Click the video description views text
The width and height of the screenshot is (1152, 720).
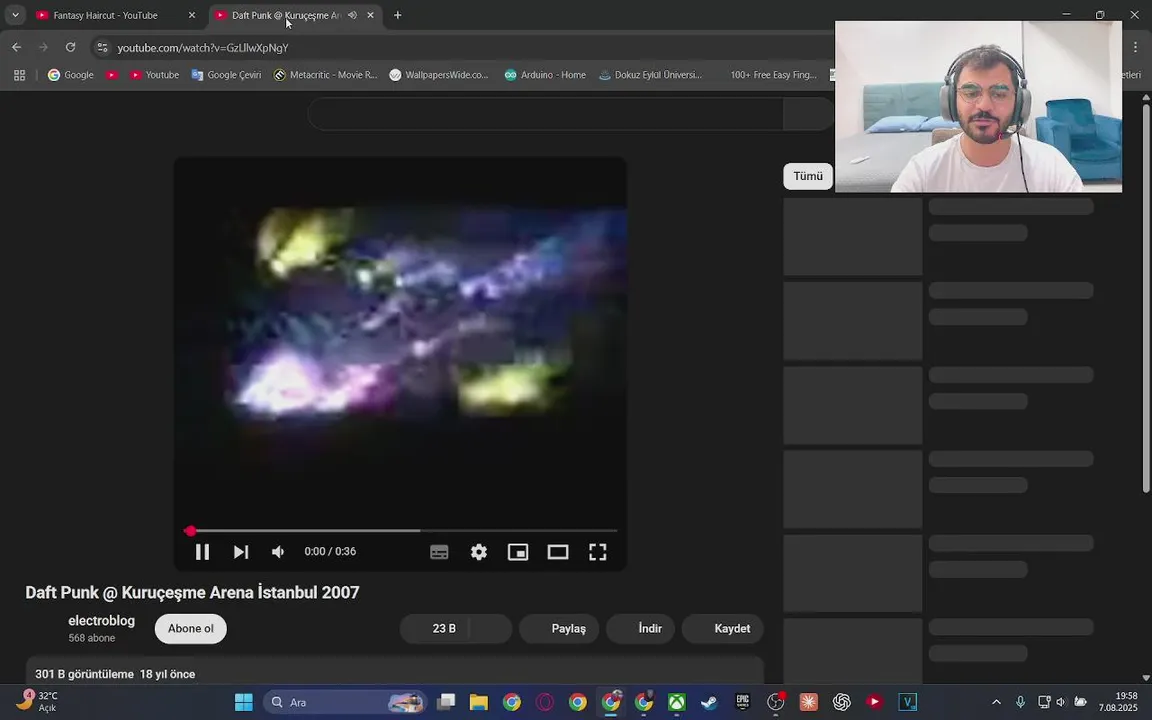pyautogui.click(x=84, y=674)
